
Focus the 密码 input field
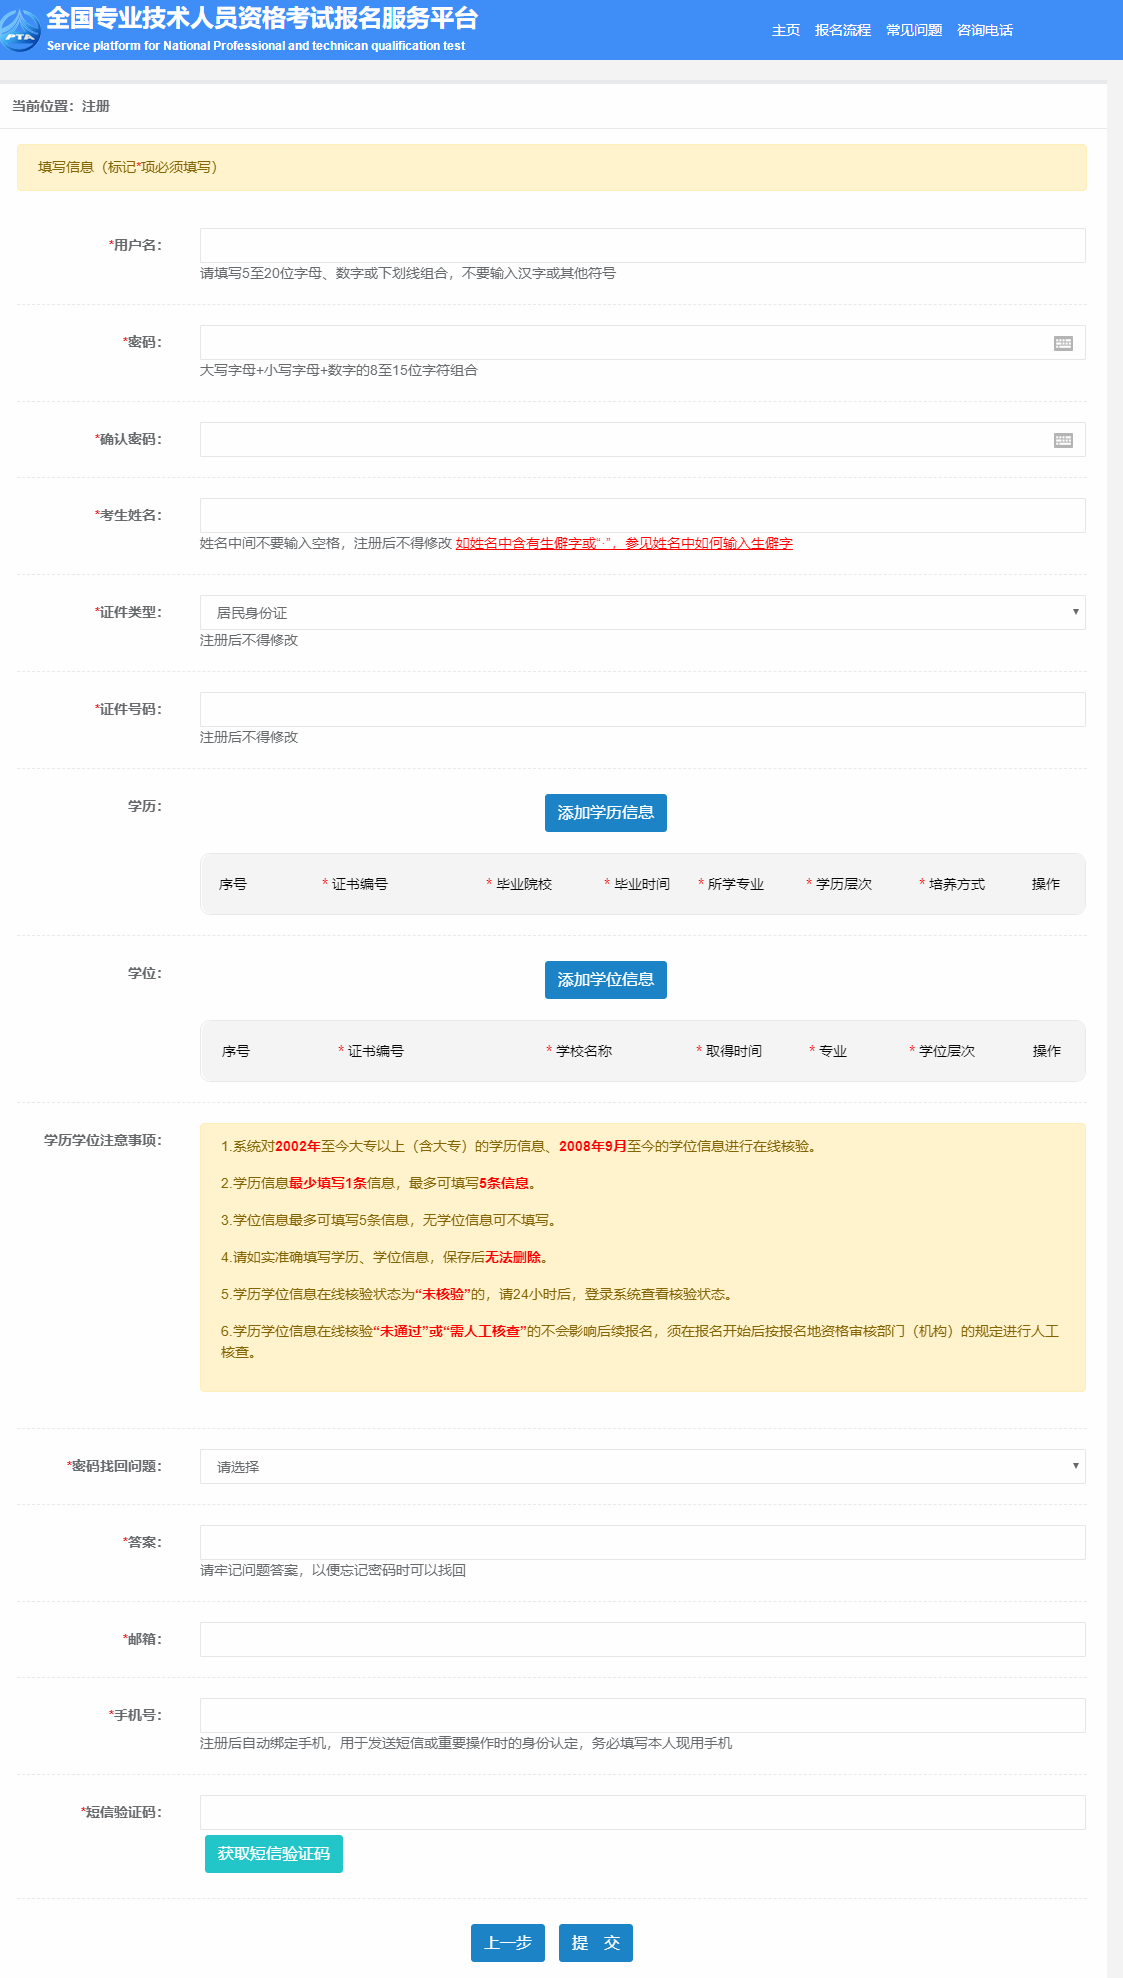coord(643,342)
